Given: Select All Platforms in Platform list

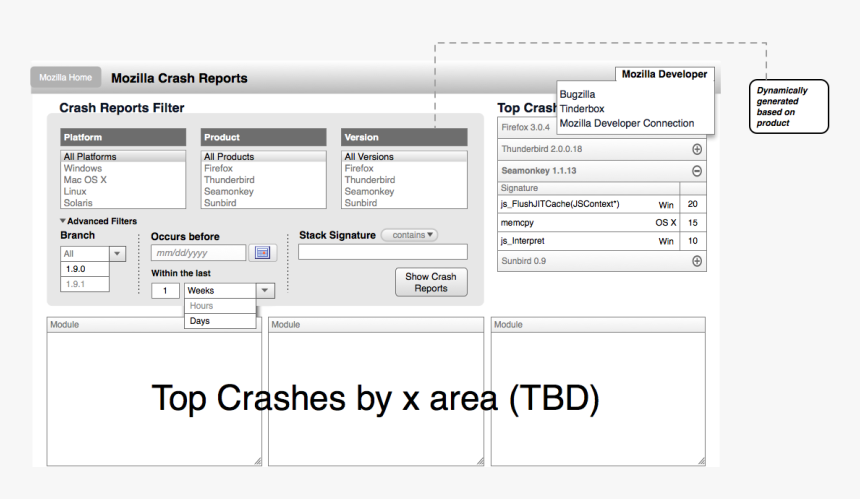Looking at the screenshot, I should pos(123,156).
